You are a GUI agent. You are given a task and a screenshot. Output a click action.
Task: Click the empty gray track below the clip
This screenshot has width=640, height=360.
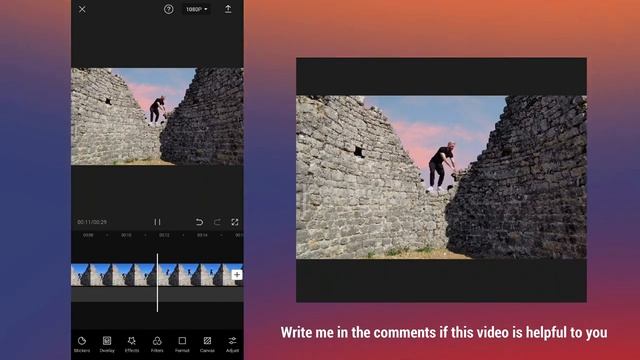(x=157, y=294)
